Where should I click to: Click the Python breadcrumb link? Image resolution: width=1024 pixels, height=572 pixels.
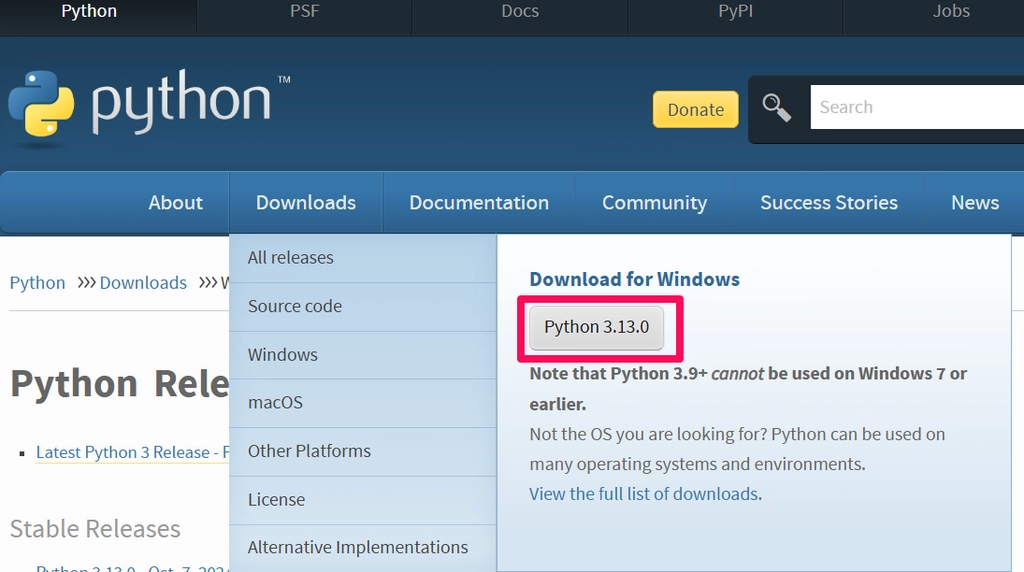point(37,283)
